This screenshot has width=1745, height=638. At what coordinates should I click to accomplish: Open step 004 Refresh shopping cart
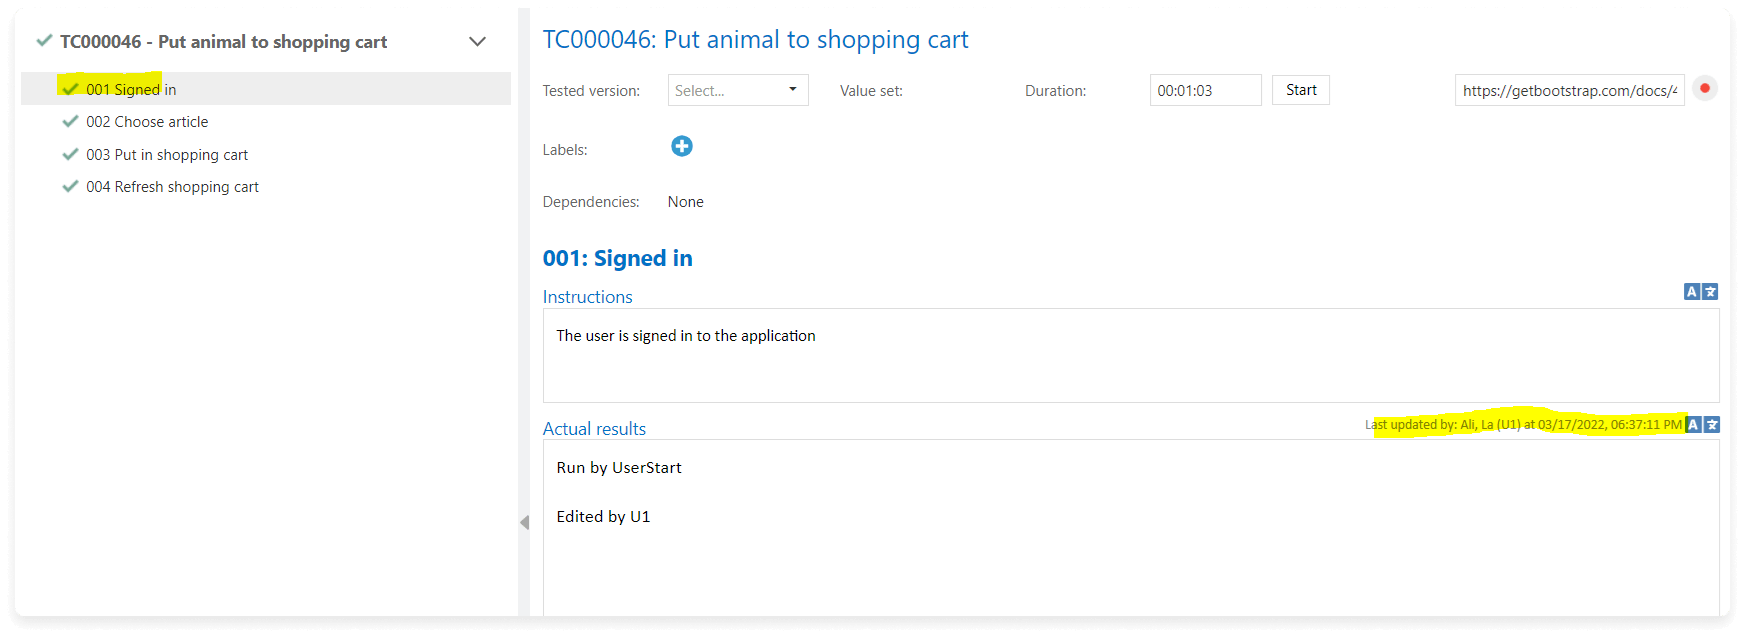[x=172, y=187]
